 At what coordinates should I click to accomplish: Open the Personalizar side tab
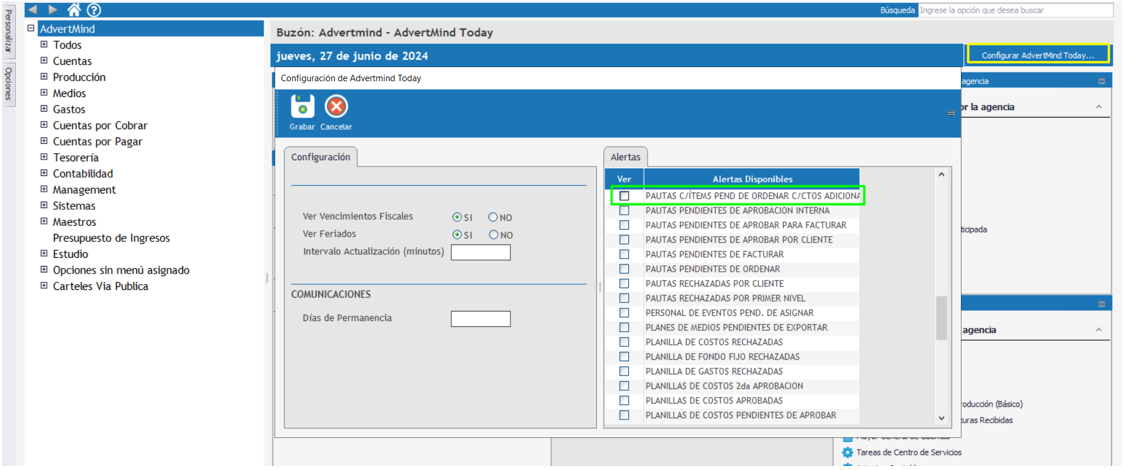9,32
